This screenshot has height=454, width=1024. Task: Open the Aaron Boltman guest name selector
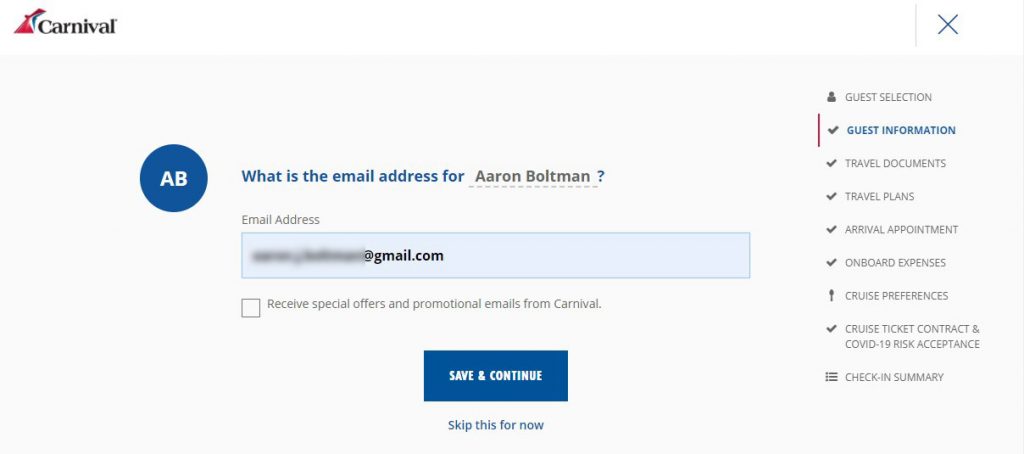click(x=532, y=177)
